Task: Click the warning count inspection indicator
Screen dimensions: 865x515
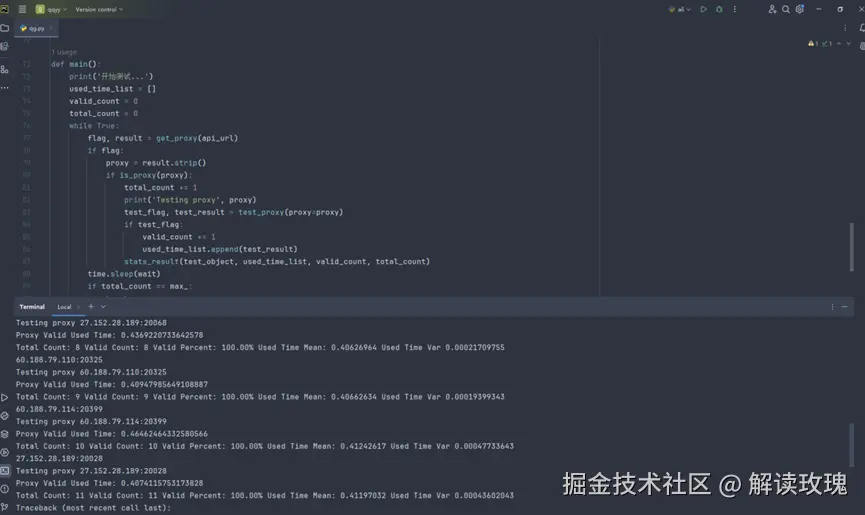Action: (x=814, y=44)
